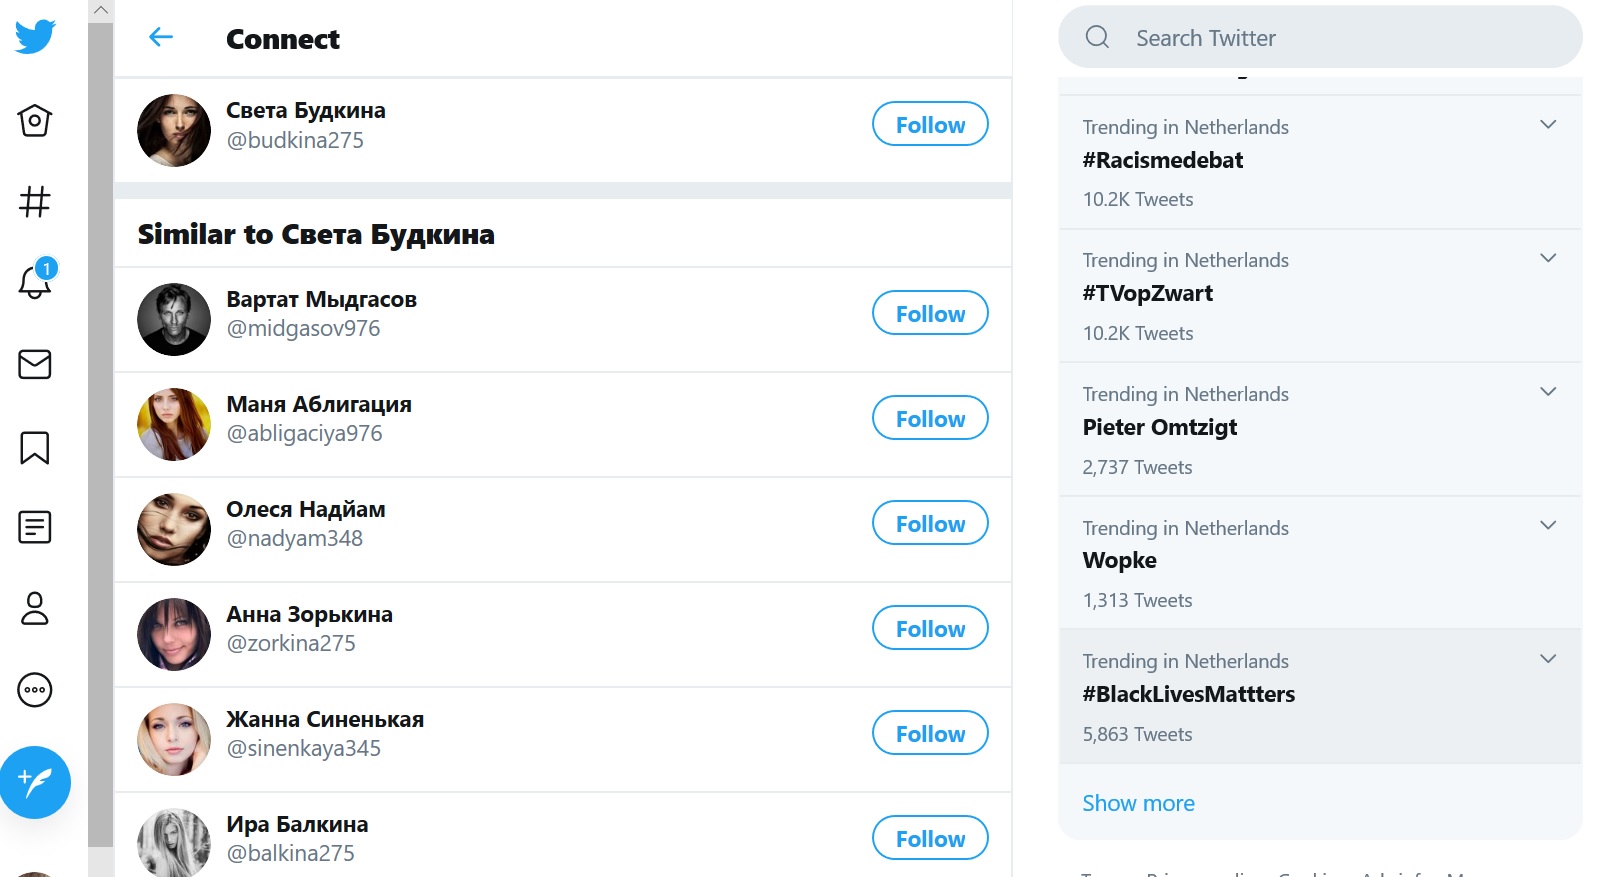Open Notifications bell icon
The width and height of the screenshot is (1597, 877).
pyautogui.click(x=35, y=282)
